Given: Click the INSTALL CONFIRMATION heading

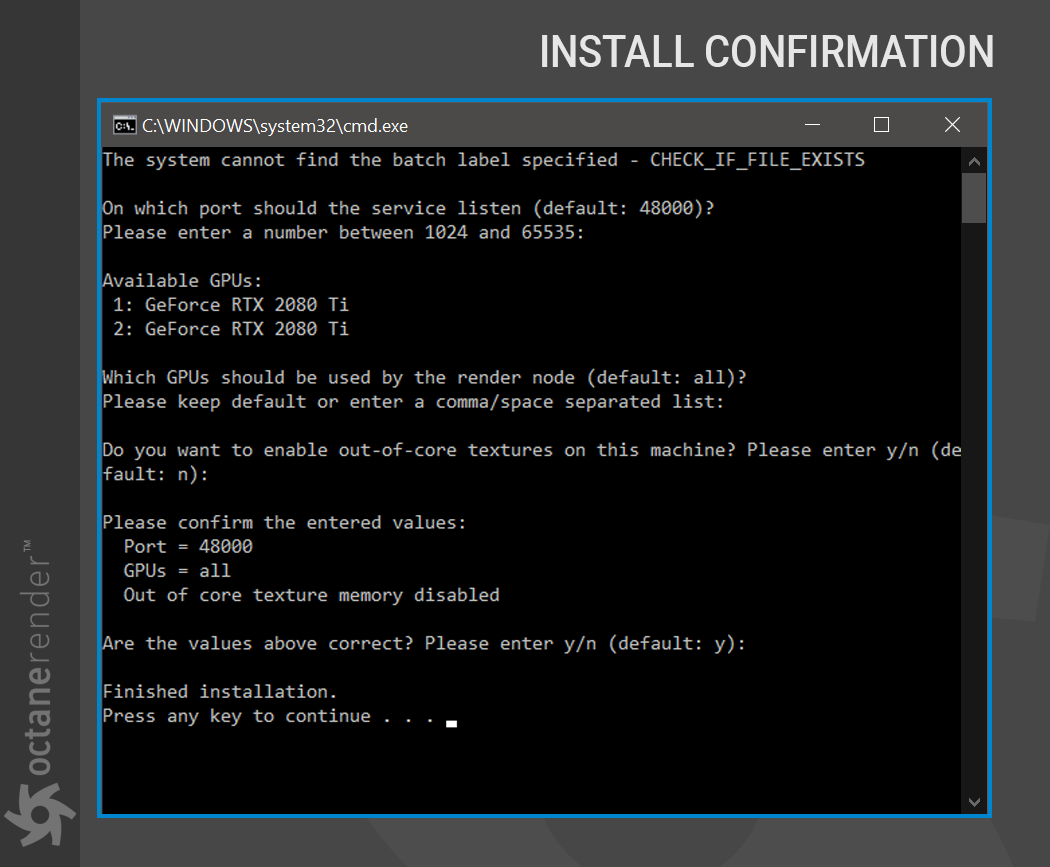Looking at the screenshot, I should pyautogui.click(x=766, y=52).
